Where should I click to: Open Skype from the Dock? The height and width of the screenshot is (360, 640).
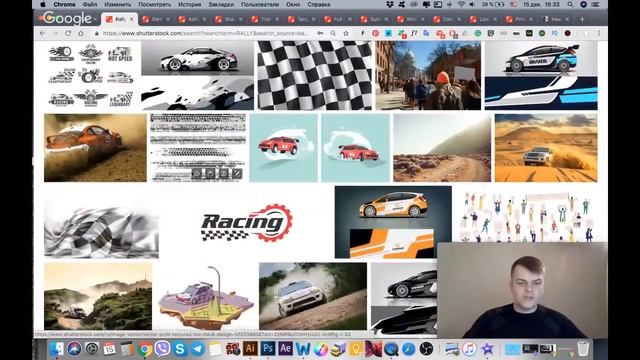[x=180, y=349]
